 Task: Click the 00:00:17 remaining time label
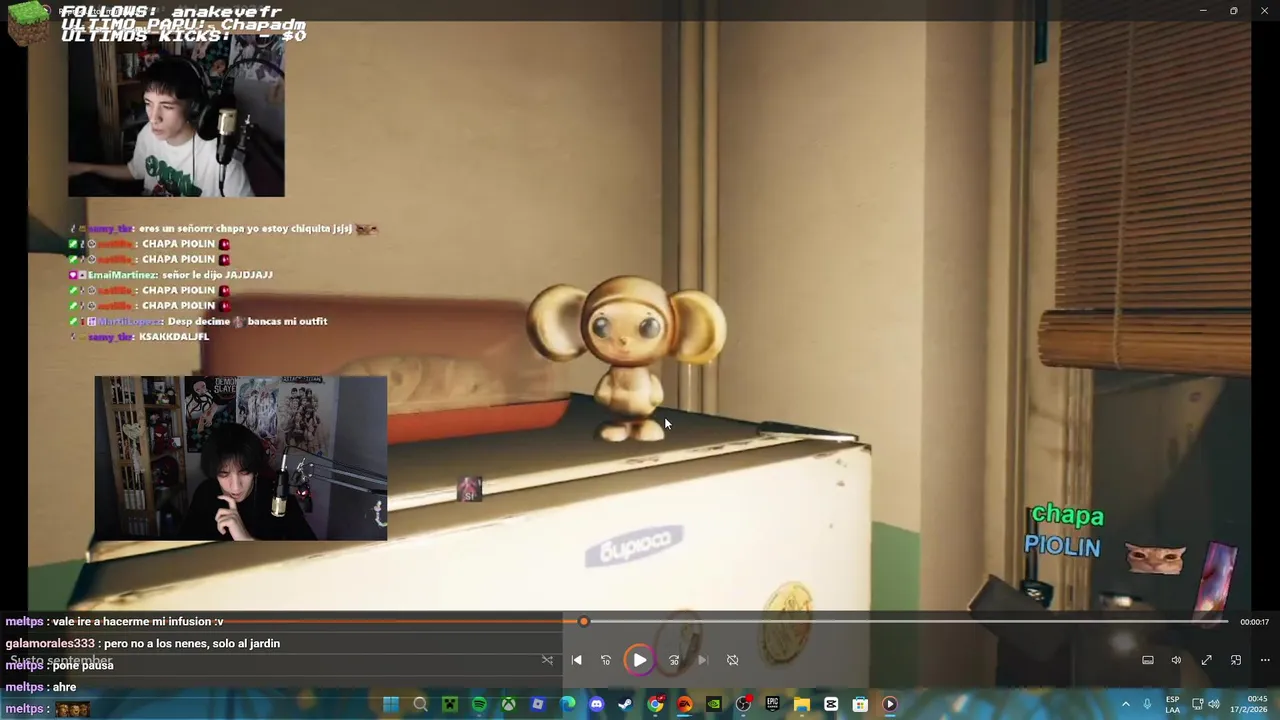[x=1254, y=622]
